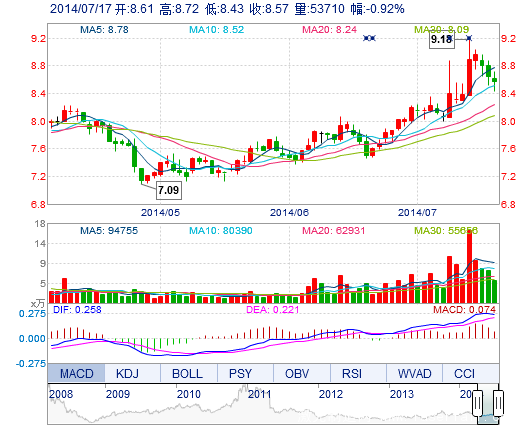
Task: Click the blue marker above the 9.18 peak
Action: point(469,38)
